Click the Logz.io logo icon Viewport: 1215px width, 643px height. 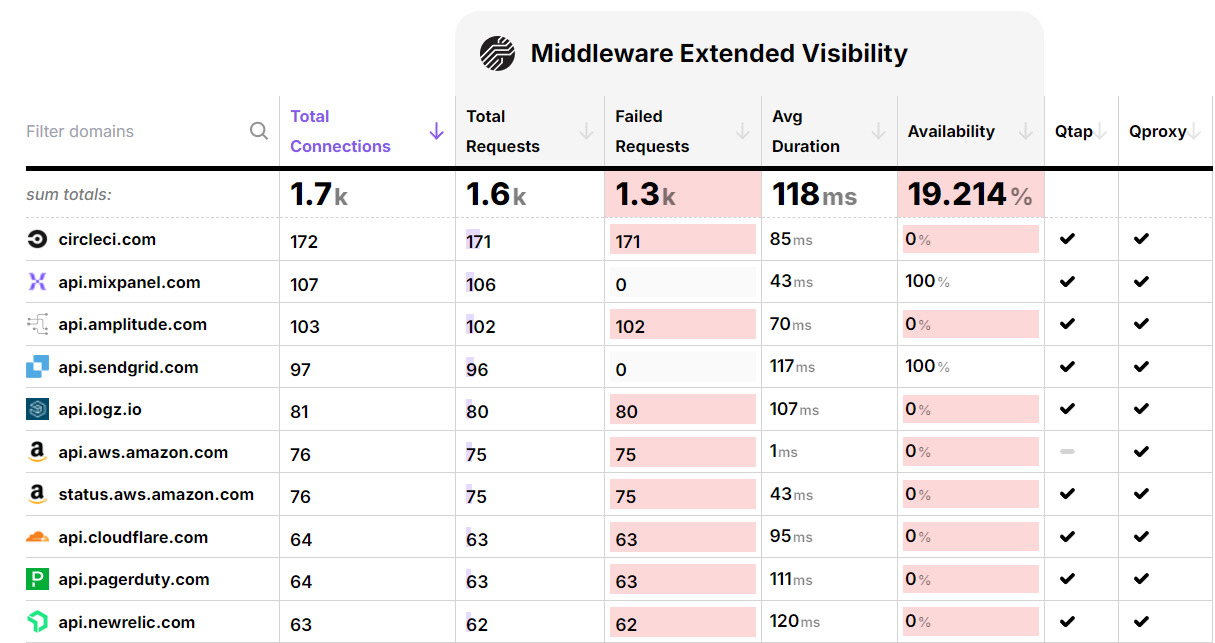click(x=37, y=409)
